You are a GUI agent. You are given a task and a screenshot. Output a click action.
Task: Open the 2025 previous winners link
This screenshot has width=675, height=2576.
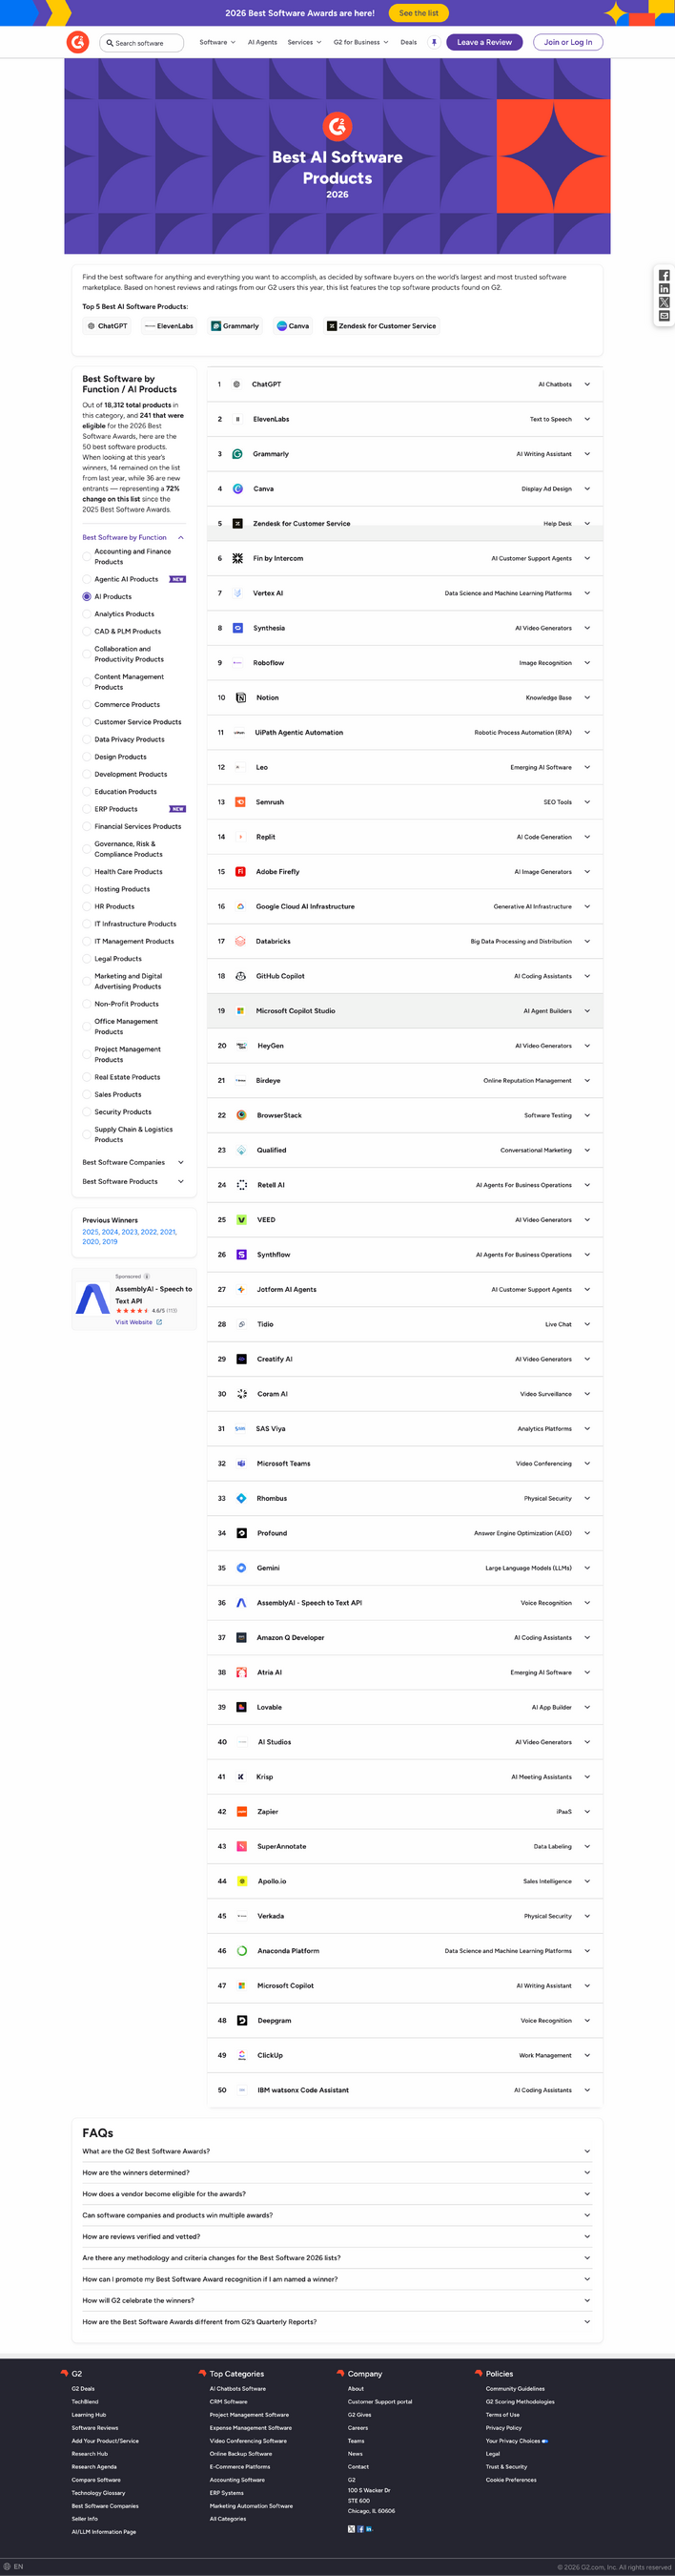point(90,1232)
